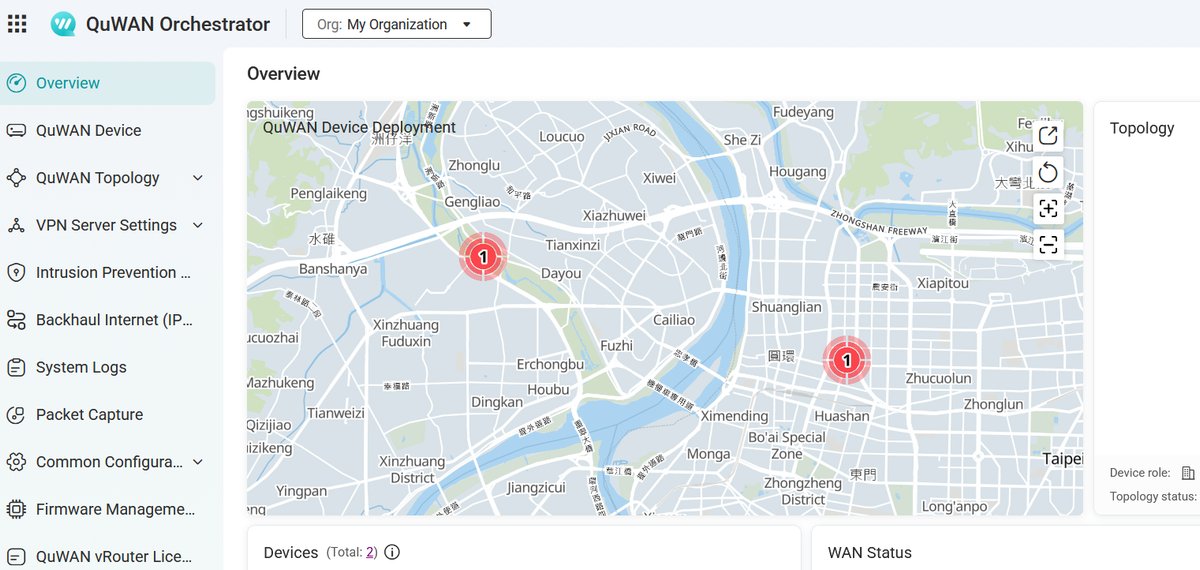Open map in external window icon
This screenshot has height=570, width=1200.
pyautogui.click(x=1048, y=136)
